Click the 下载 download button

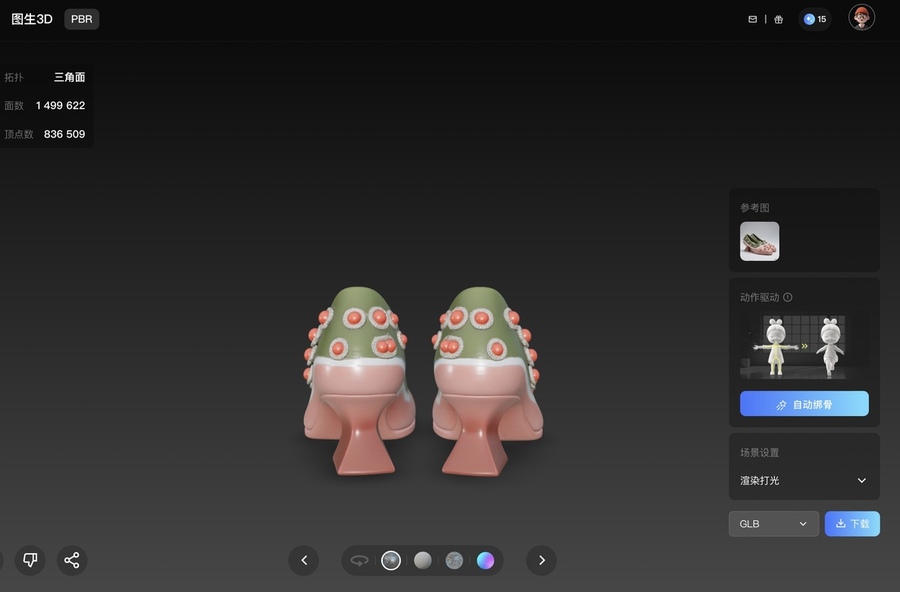coord(852,524)
